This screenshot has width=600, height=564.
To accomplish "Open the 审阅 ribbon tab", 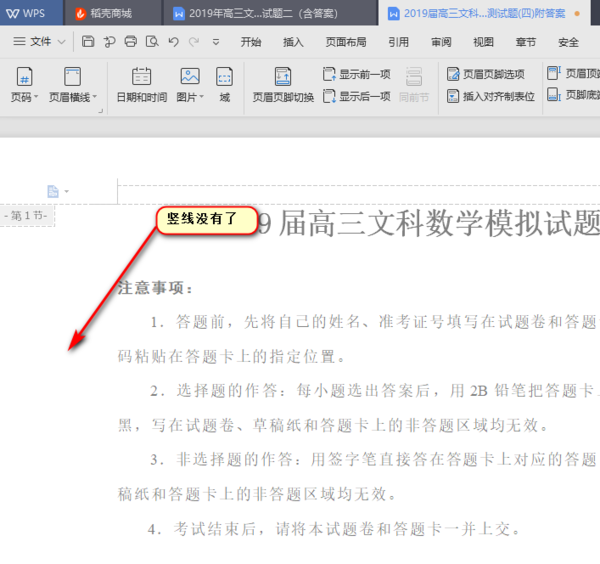I will [441, 42].
